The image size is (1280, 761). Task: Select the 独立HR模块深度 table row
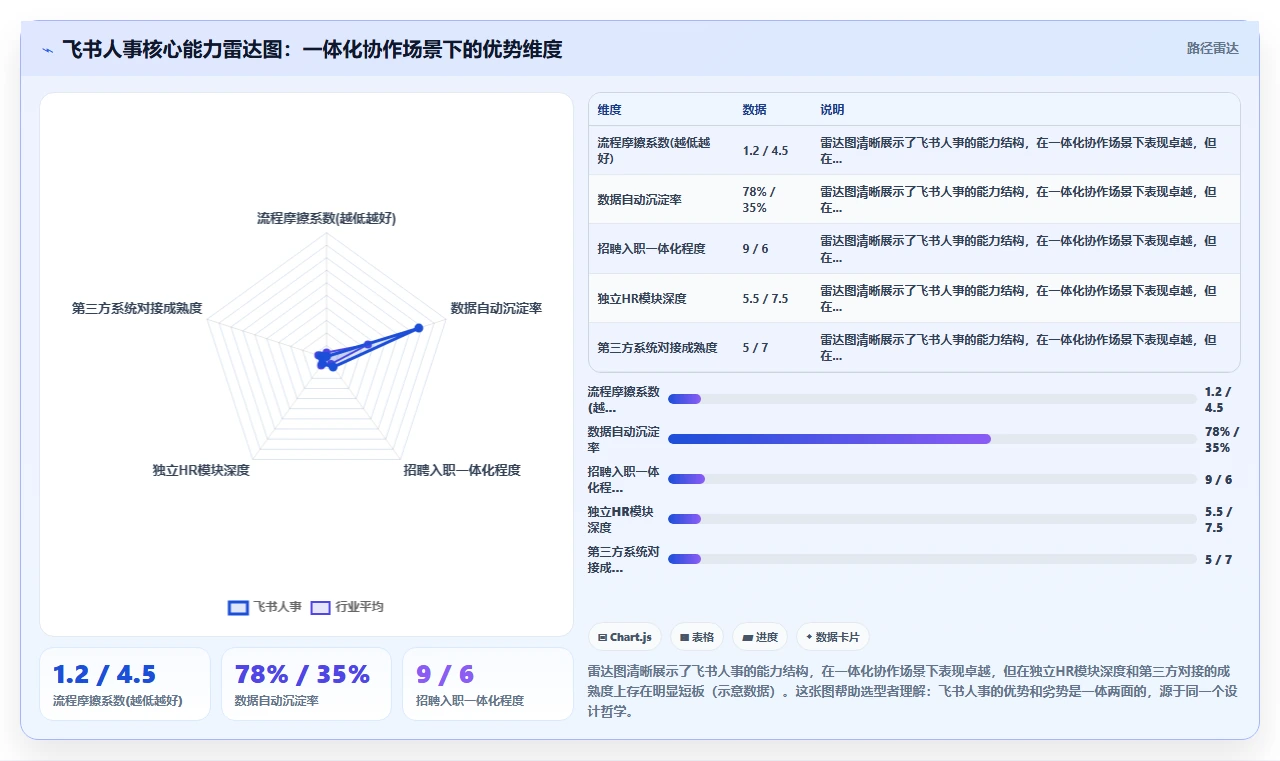click(914, 298)
